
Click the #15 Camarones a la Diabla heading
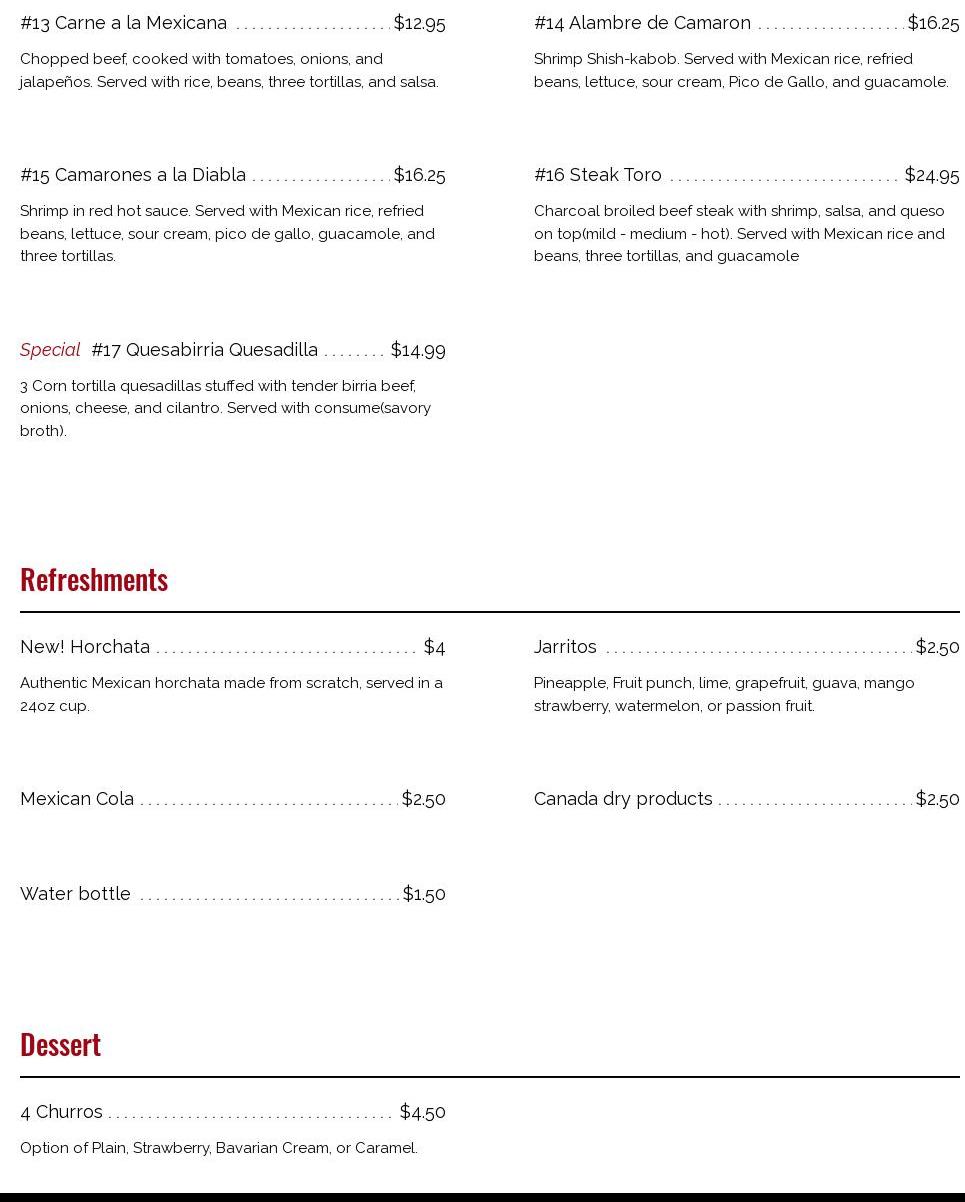point(133,175)
